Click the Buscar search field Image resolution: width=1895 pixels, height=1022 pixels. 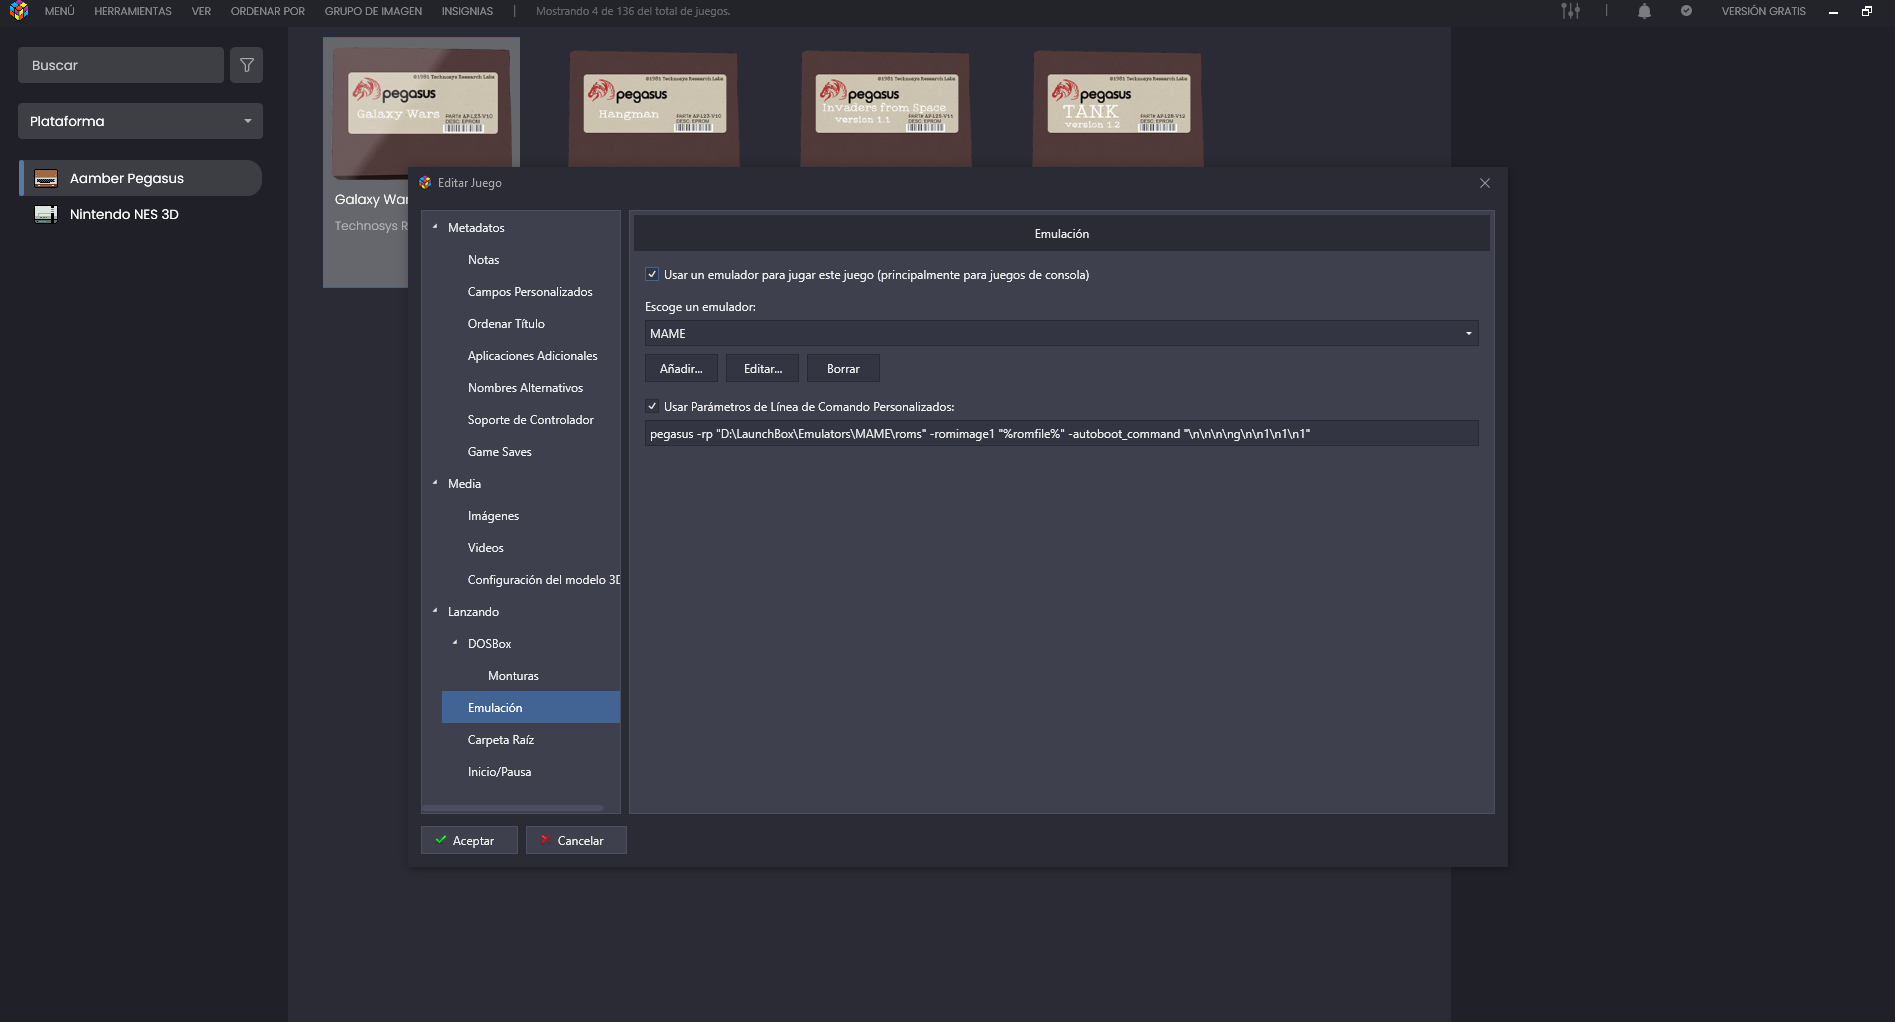(x=121, y=65)
